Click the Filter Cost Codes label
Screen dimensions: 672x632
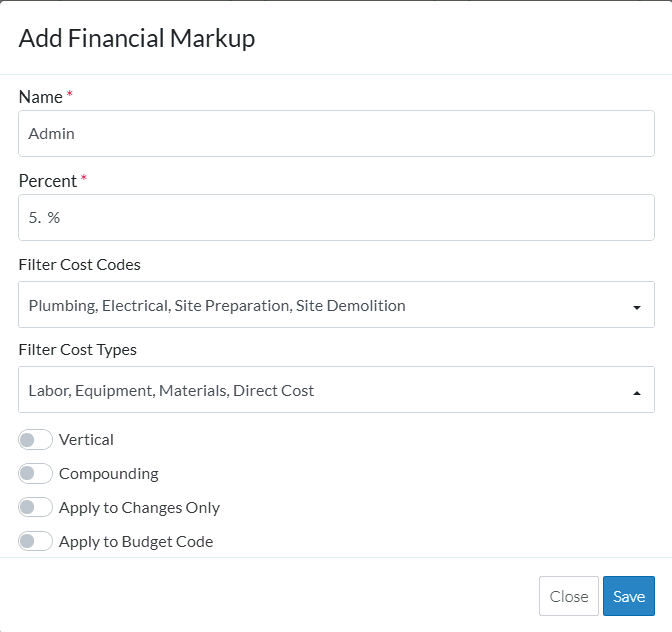79,265
